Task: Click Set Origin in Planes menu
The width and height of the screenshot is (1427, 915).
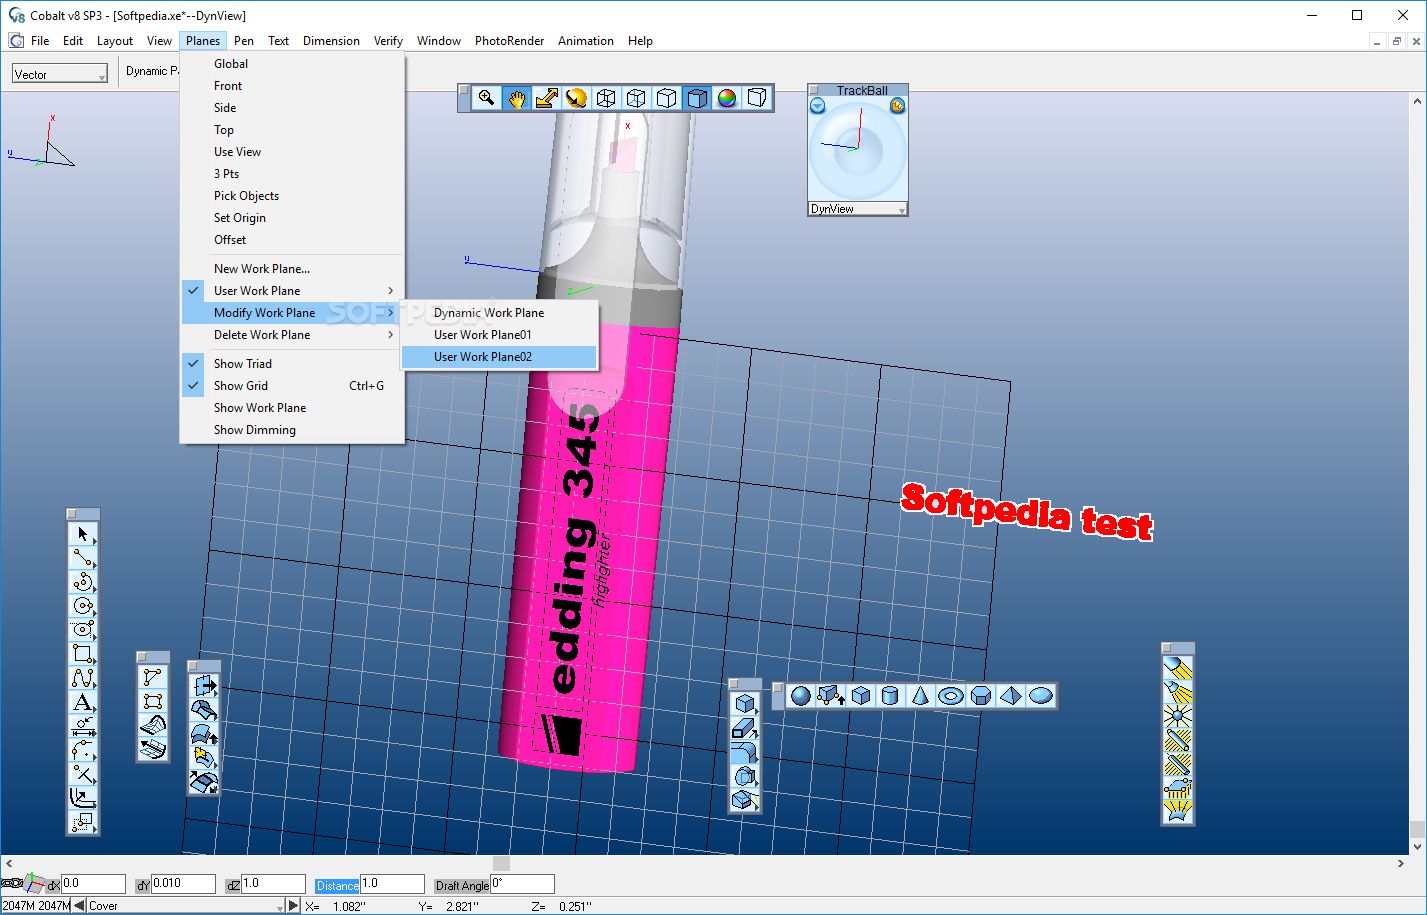Action: [292, 218]
